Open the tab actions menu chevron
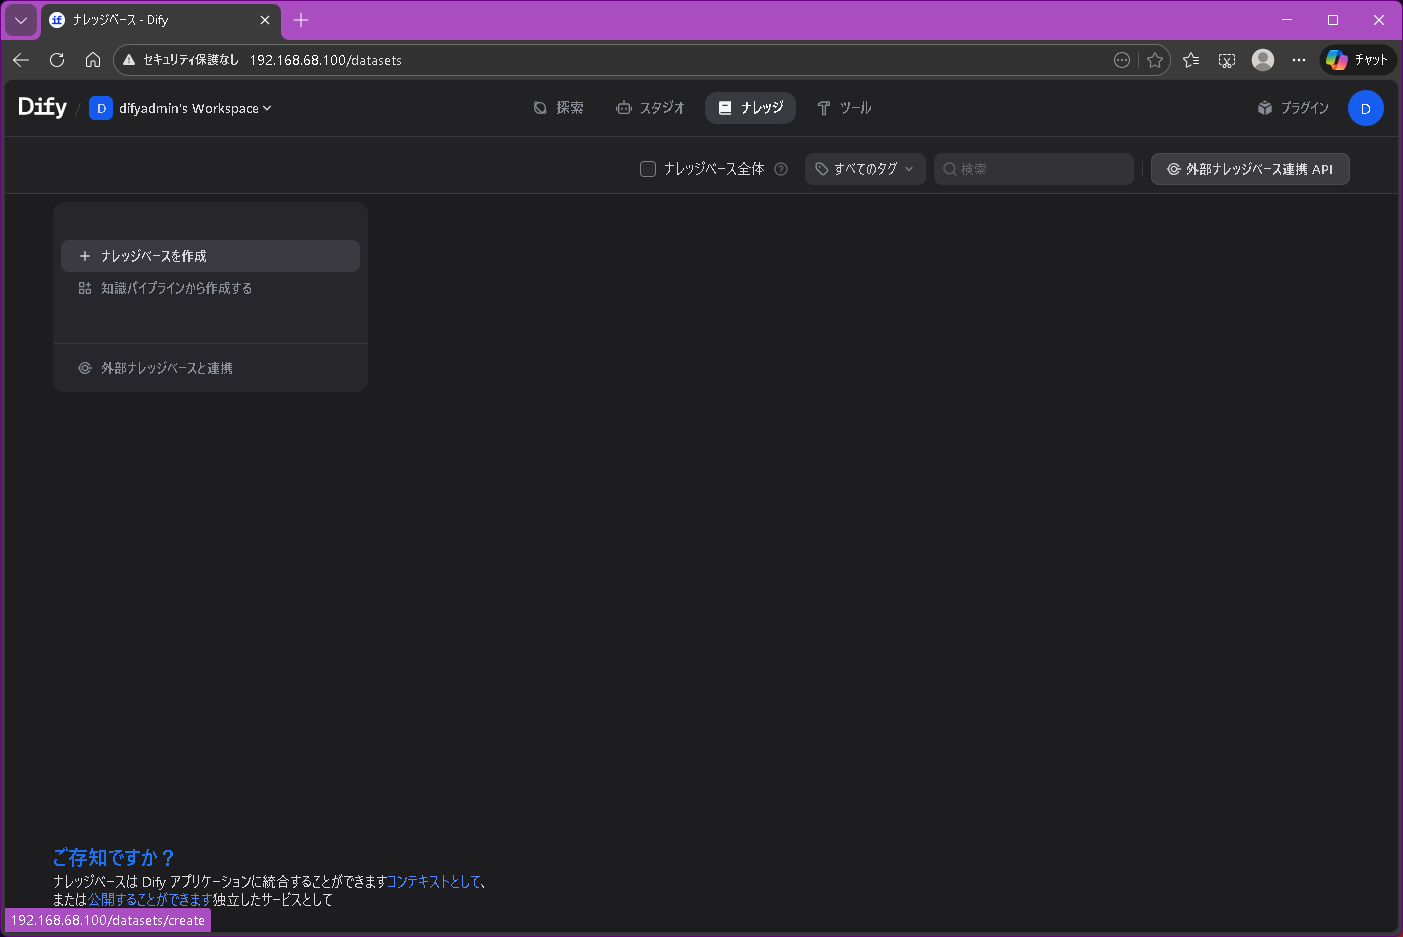Viewport: 1403px width, 937px height. coord(21,20)
